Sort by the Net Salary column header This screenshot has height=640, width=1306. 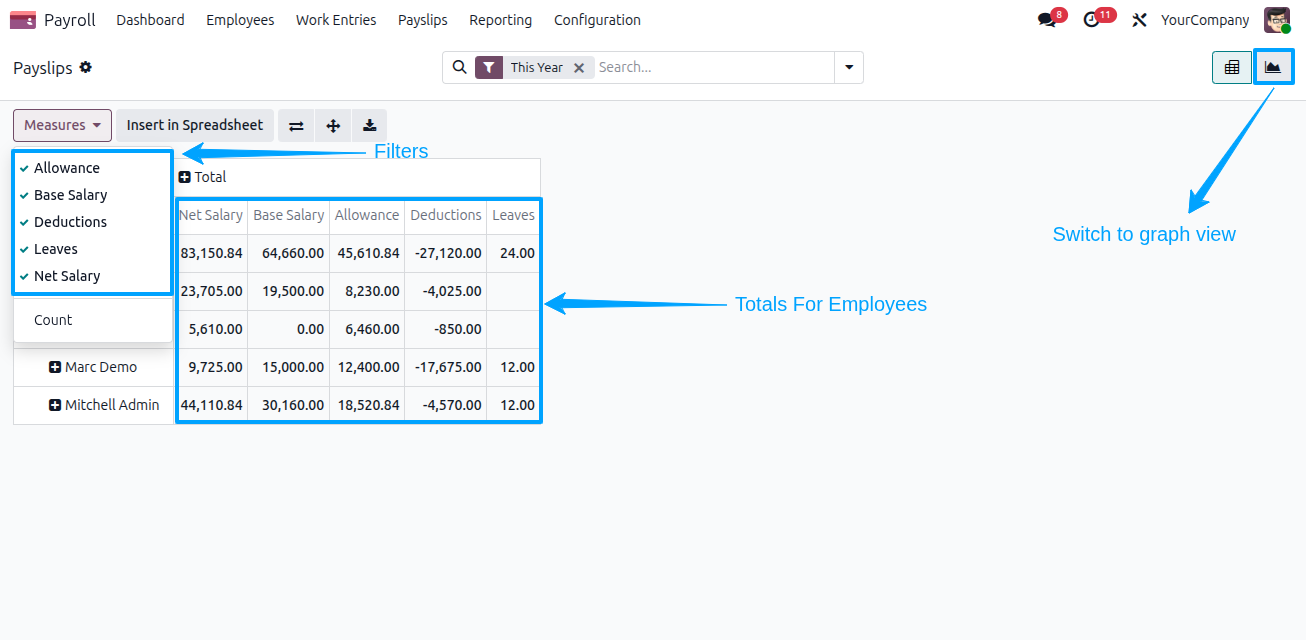211,215
